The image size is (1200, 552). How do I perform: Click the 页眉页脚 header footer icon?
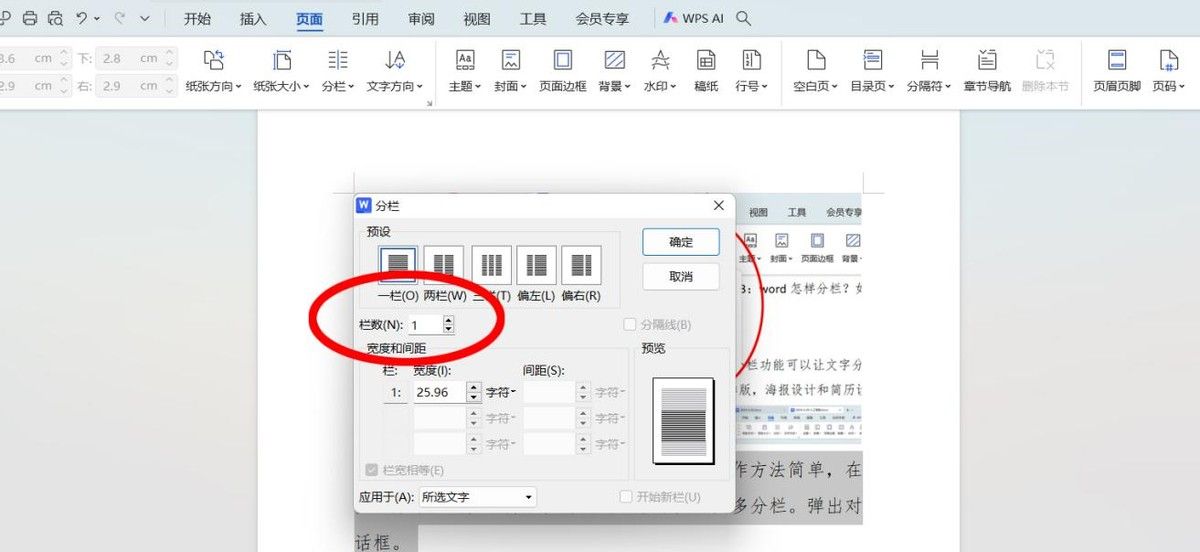click(1117, 72)
